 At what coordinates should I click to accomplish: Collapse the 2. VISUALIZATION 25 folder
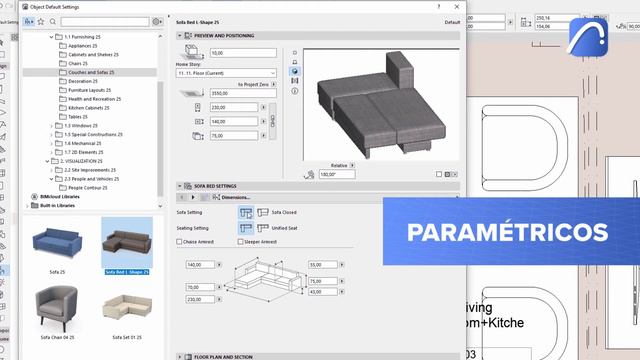coord(47,162)
